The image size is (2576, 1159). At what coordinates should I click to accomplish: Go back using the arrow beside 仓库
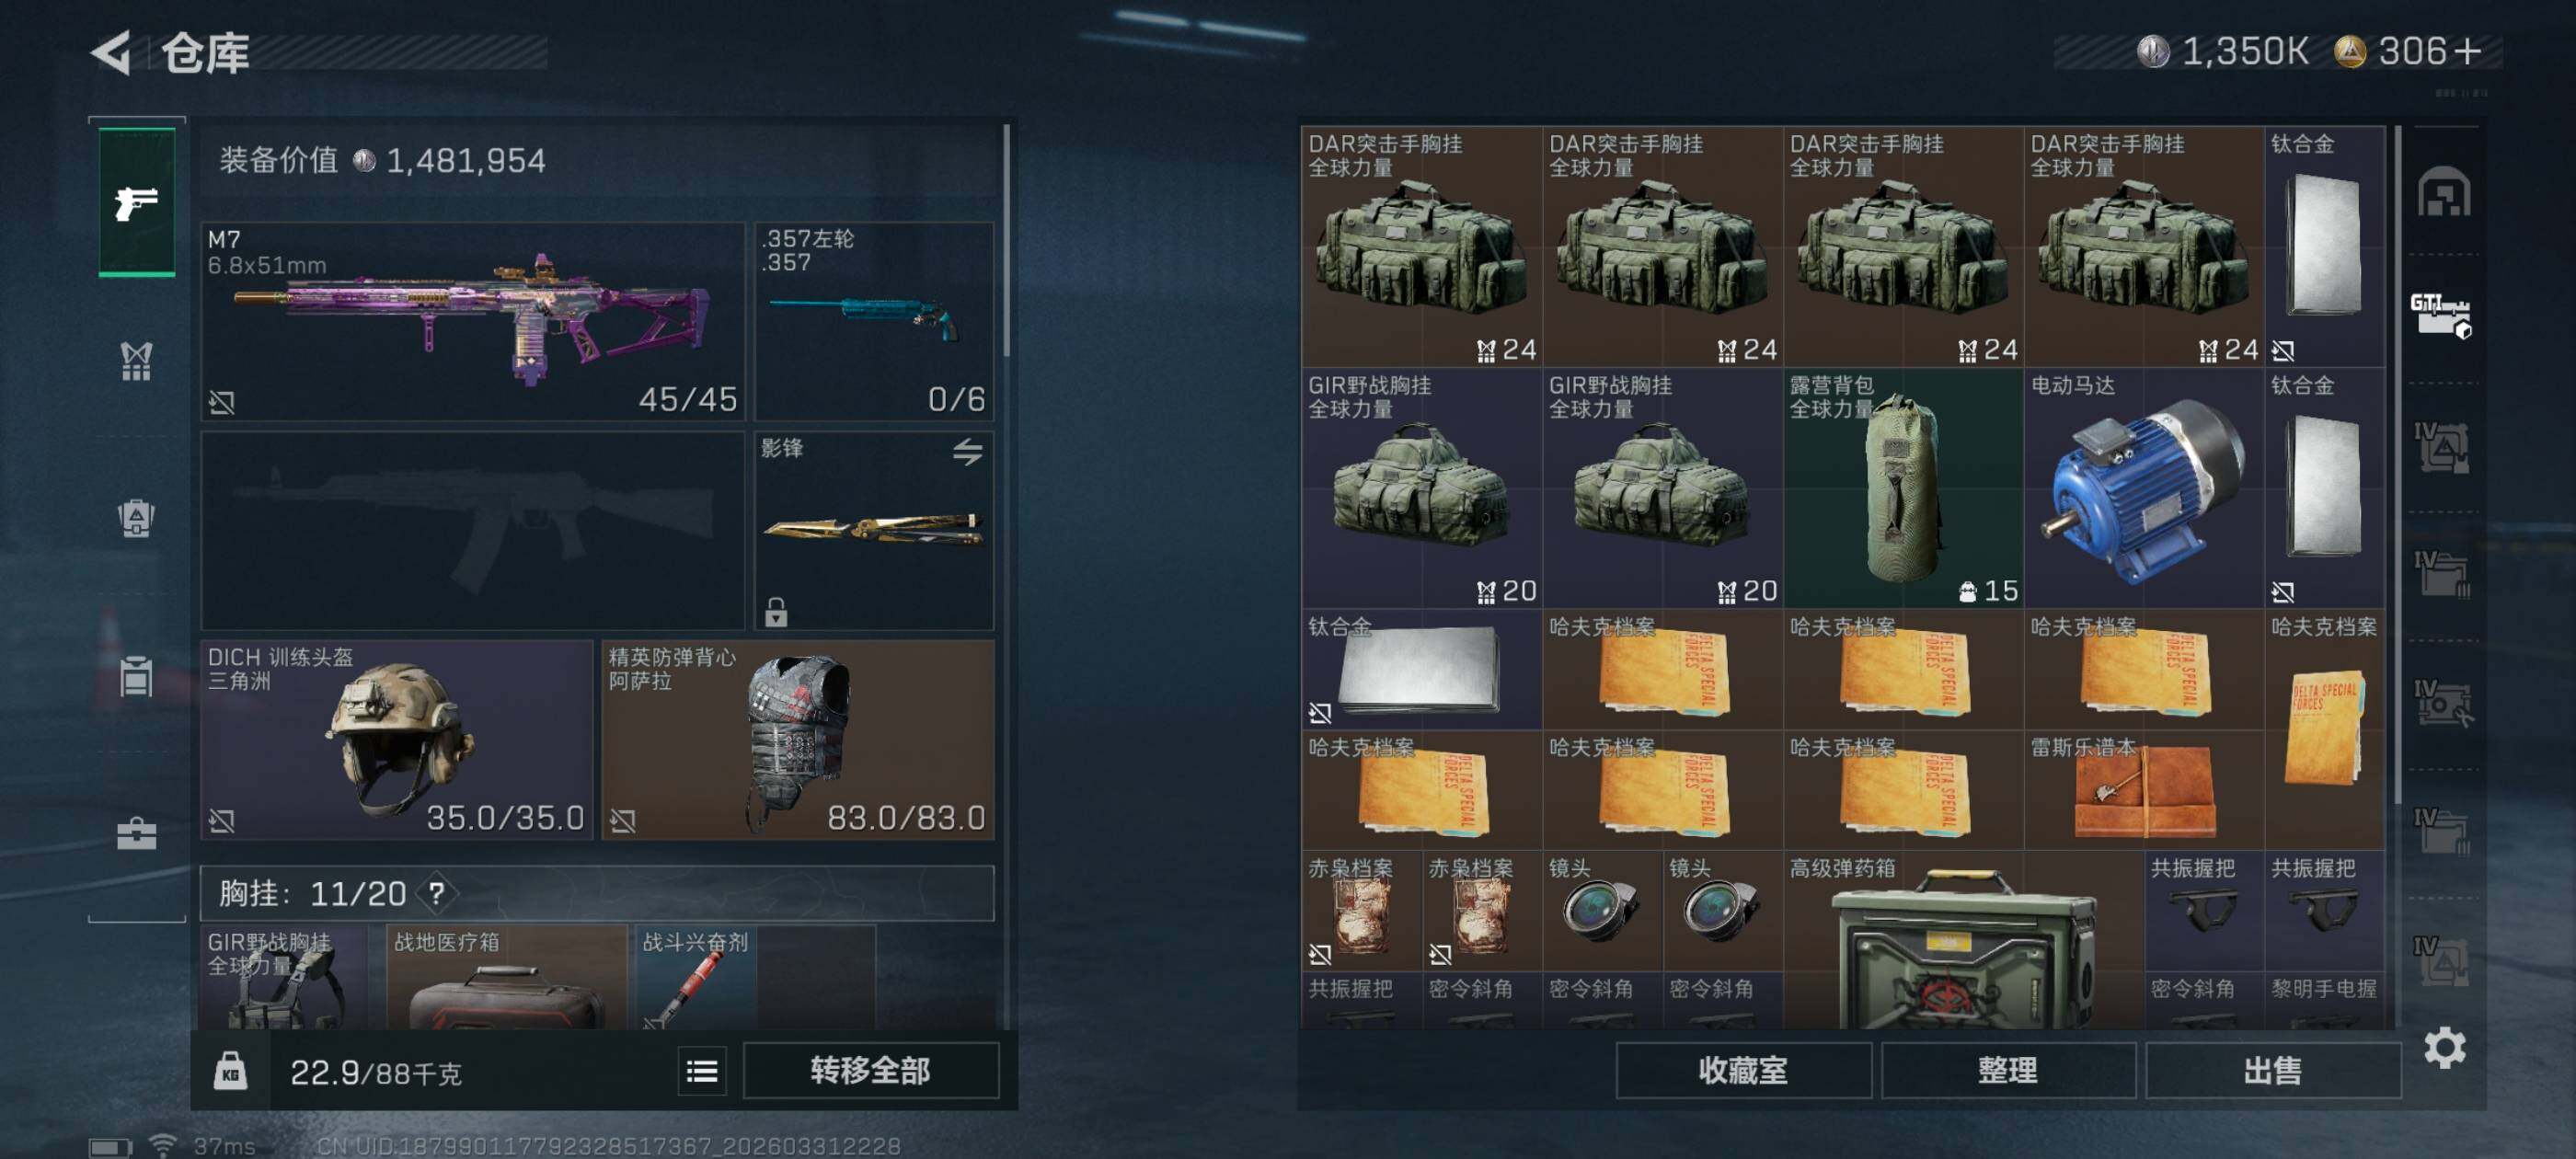pos(111,52)
